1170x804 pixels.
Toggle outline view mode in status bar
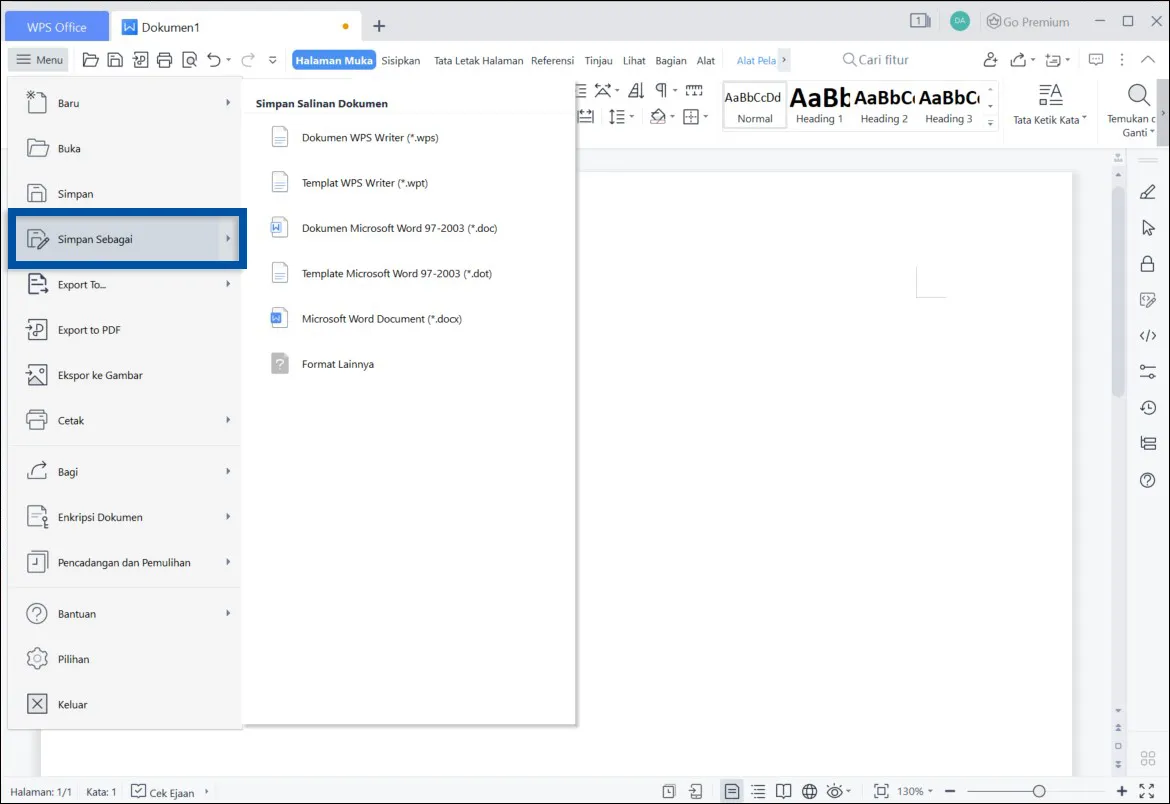coord(758,791)
